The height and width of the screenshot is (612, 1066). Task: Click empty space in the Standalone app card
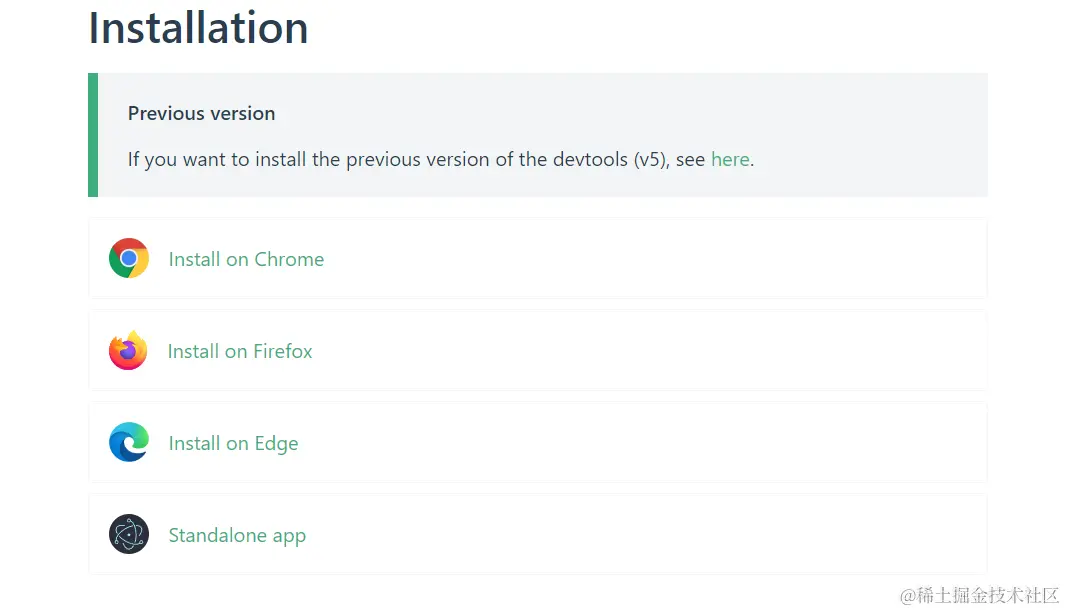pos(650,535)
